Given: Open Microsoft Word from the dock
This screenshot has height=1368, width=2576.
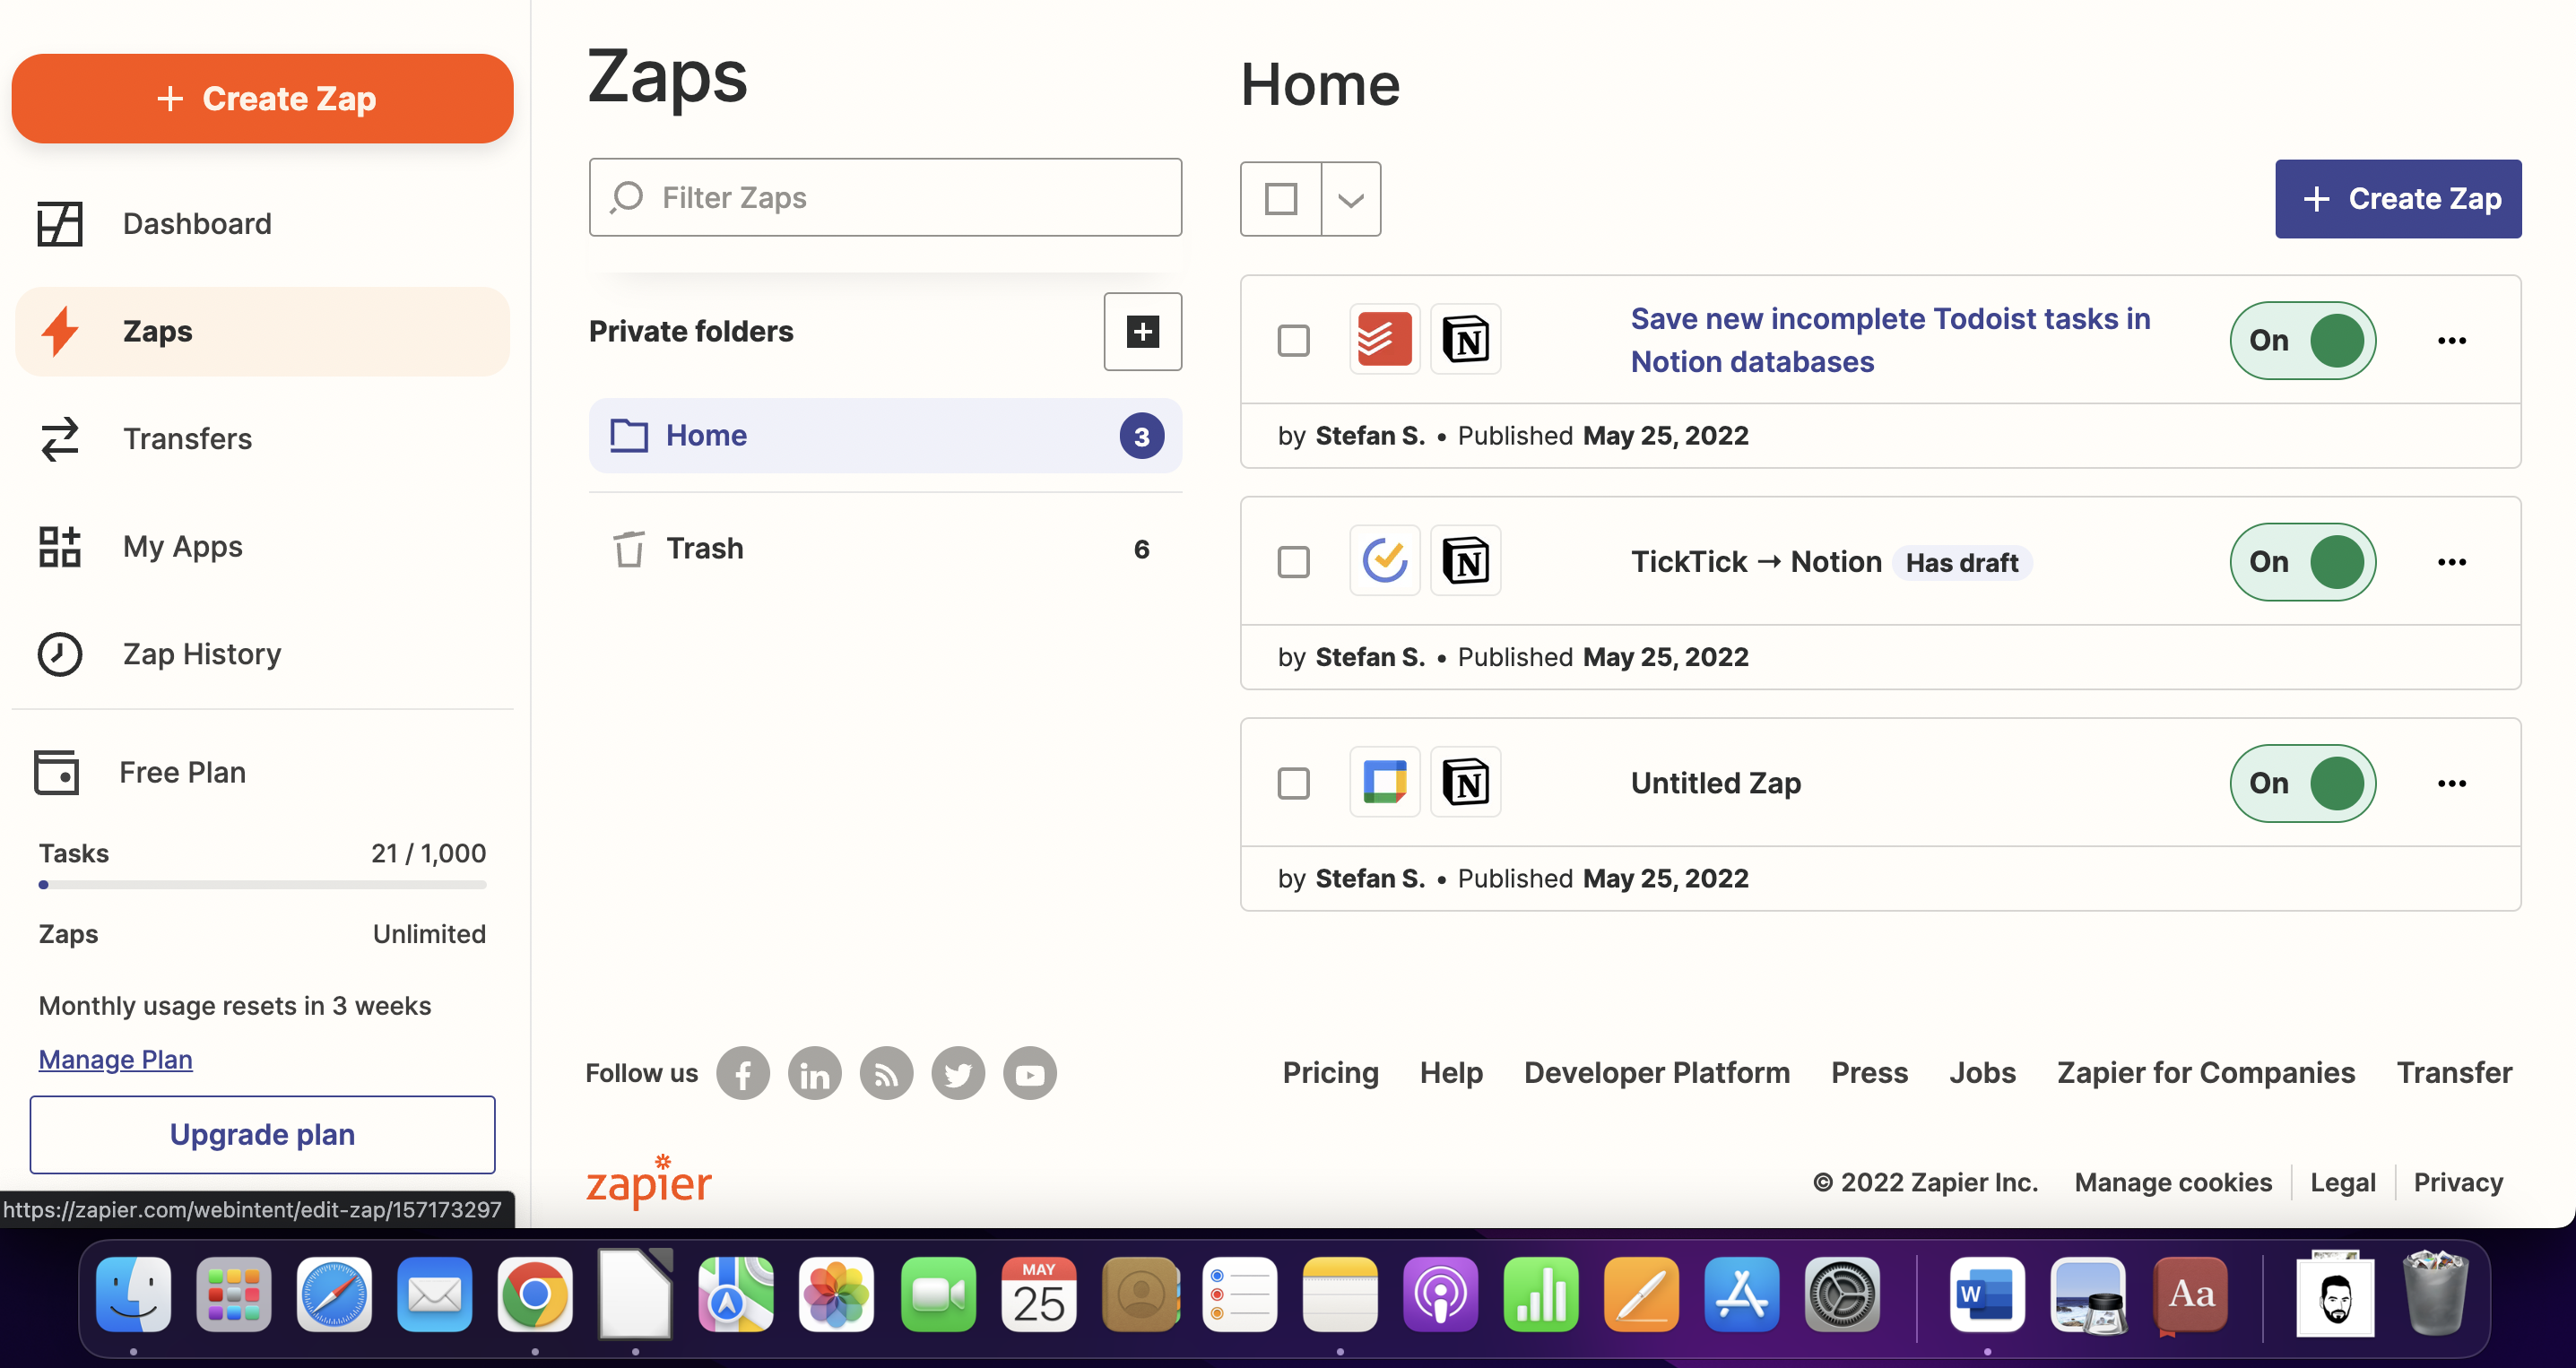Looking at the screenshot, I should pyautogui.click(x=1987, y=1295).
